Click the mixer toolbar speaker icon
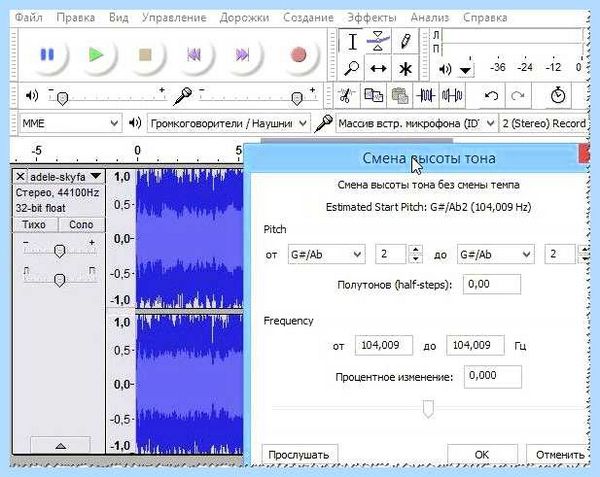600x477 pixels. (32, 95)
